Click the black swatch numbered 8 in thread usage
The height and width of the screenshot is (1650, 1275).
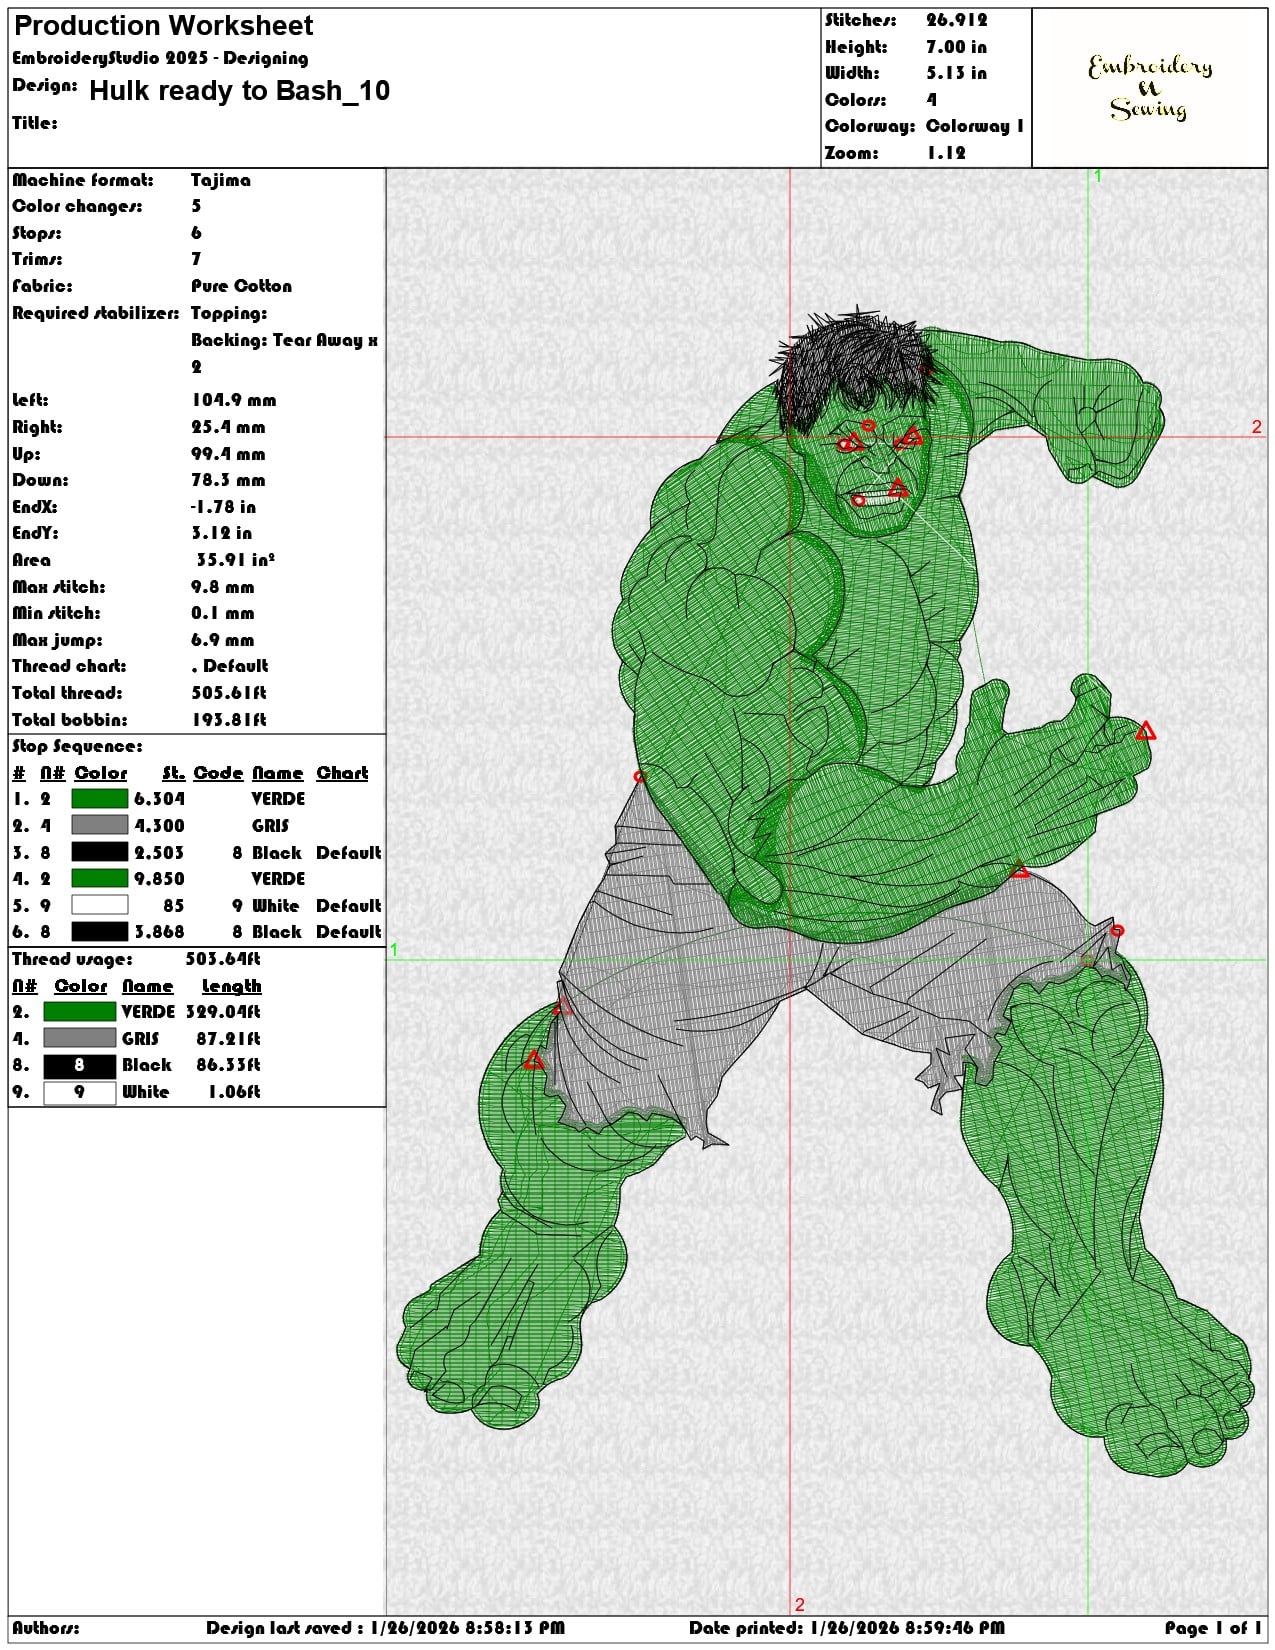pyautogui.click(x=79, y=1065)
